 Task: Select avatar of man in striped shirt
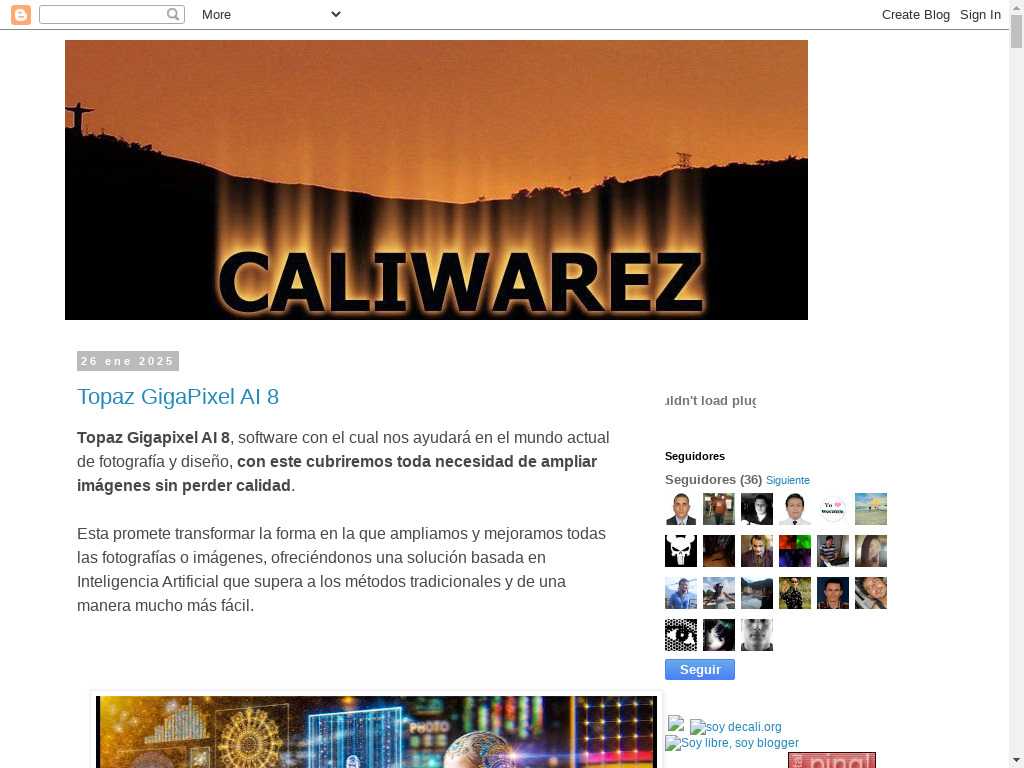(833, 551)
